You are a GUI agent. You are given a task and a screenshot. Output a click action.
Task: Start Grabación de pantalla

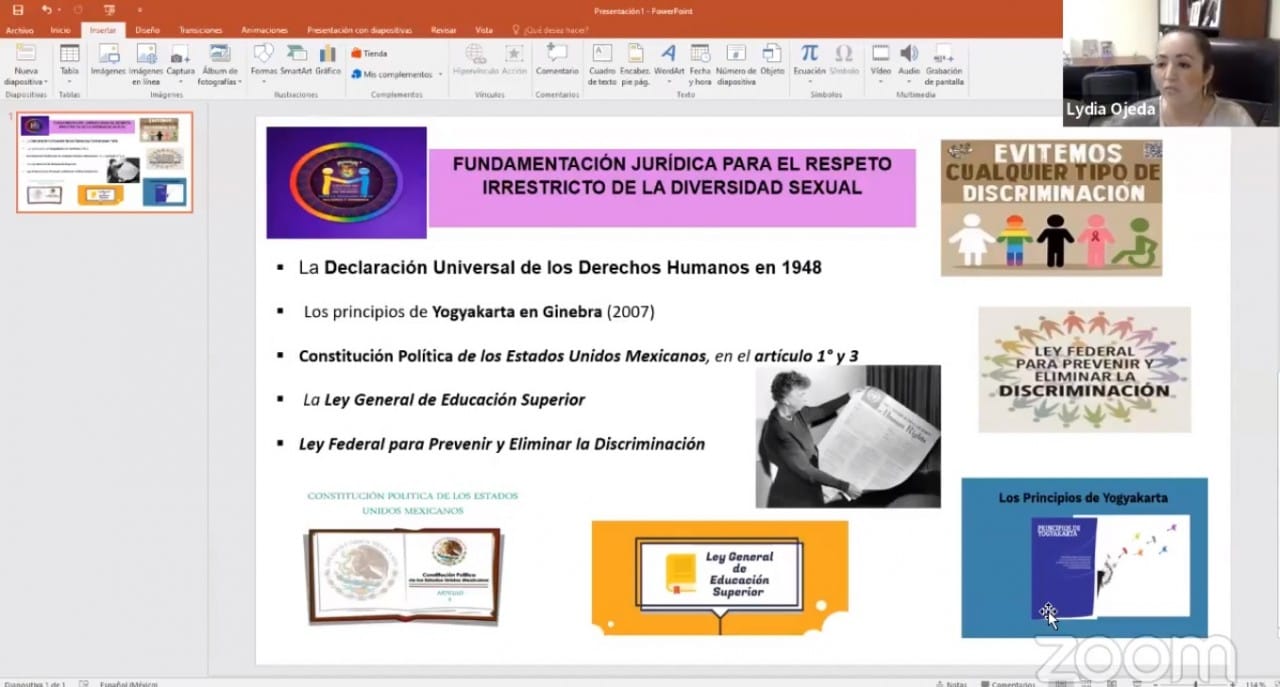point(943,64)
